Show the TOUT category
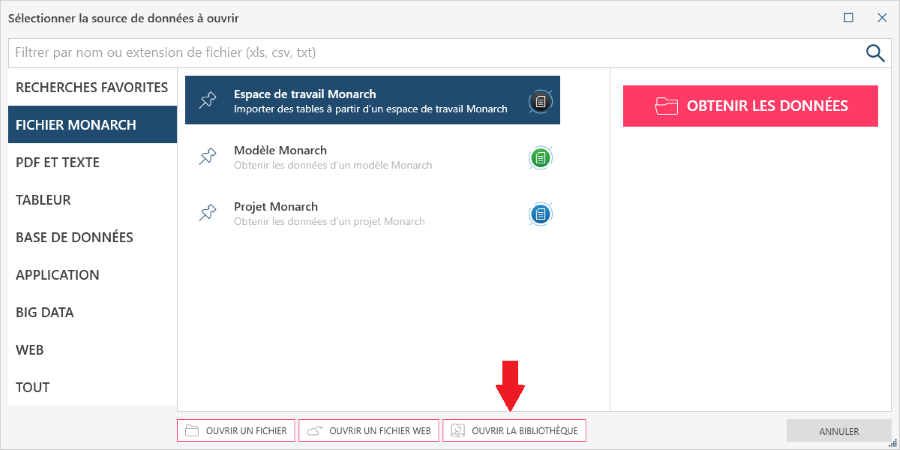Viewport: 900px width, 450px height. pyautogui.click(x=92, y=387)
